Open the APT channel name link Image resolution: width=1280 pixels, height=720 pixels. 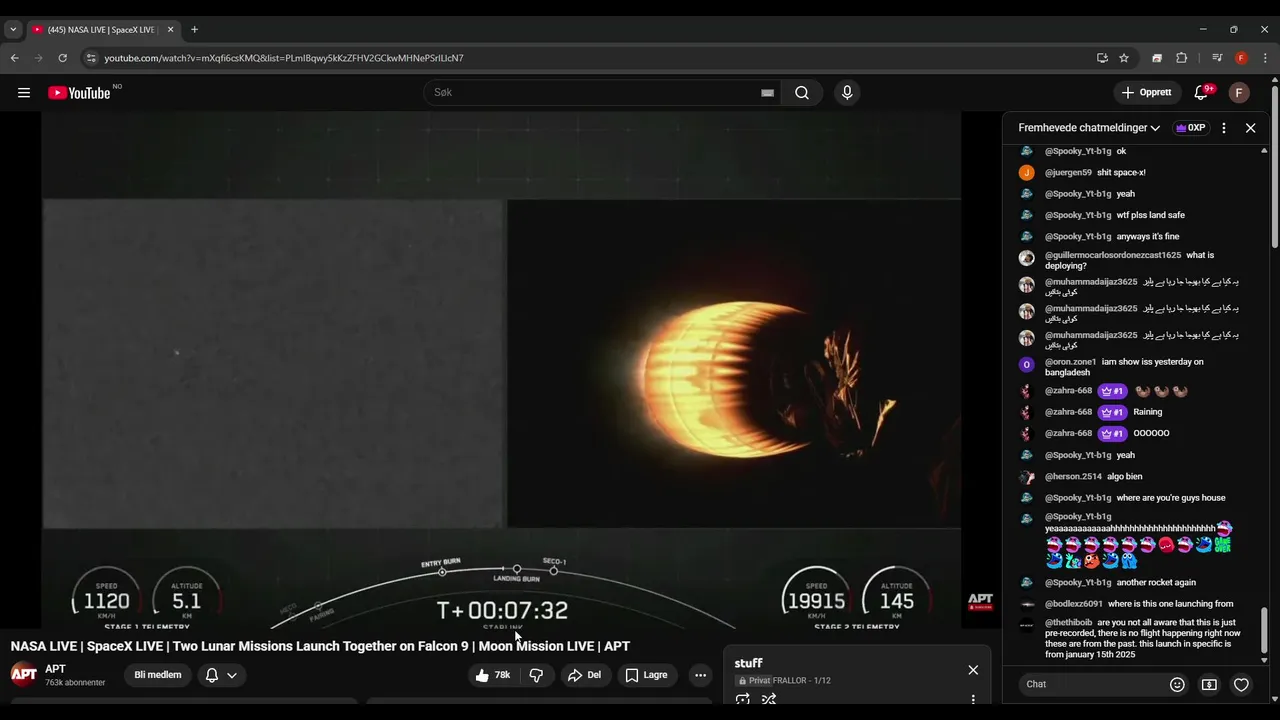55,669
